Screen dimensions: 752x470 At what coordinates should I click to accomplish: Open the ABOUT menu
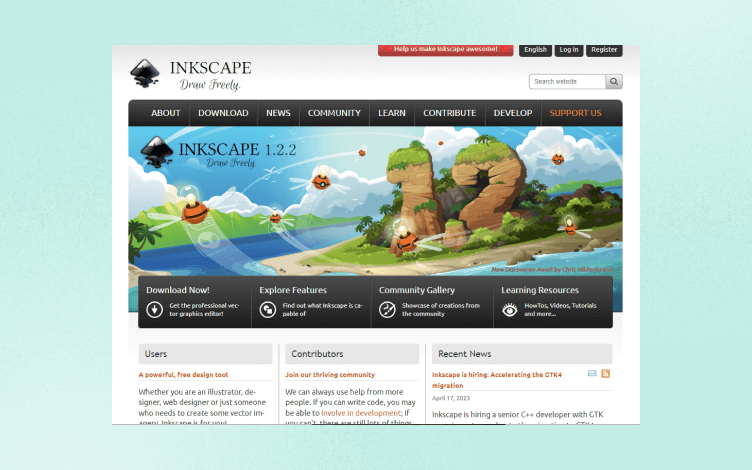point(165,113)
